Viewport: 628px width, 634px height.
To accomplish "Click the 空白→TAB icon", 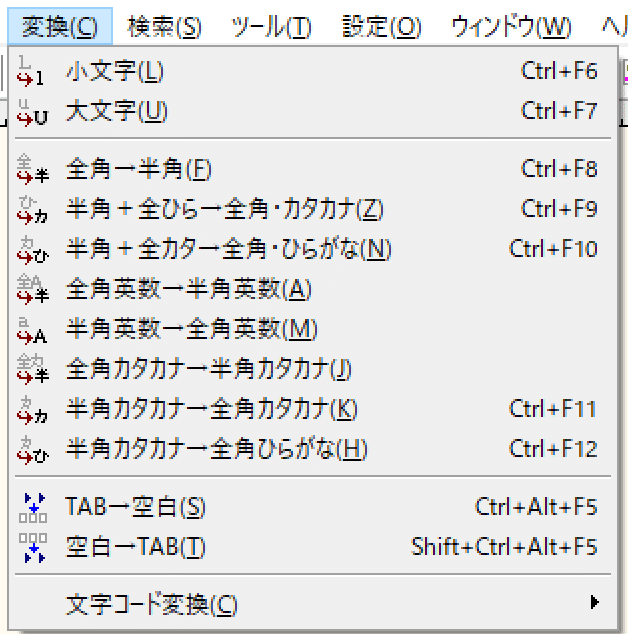I will pos(33,548).
